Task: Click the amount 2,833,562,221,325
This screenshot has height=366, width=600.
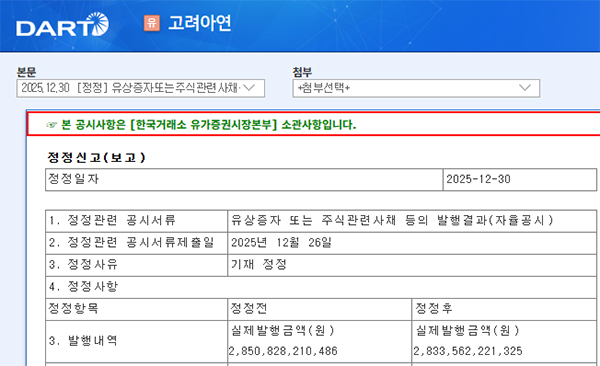Action: [468, 351]
